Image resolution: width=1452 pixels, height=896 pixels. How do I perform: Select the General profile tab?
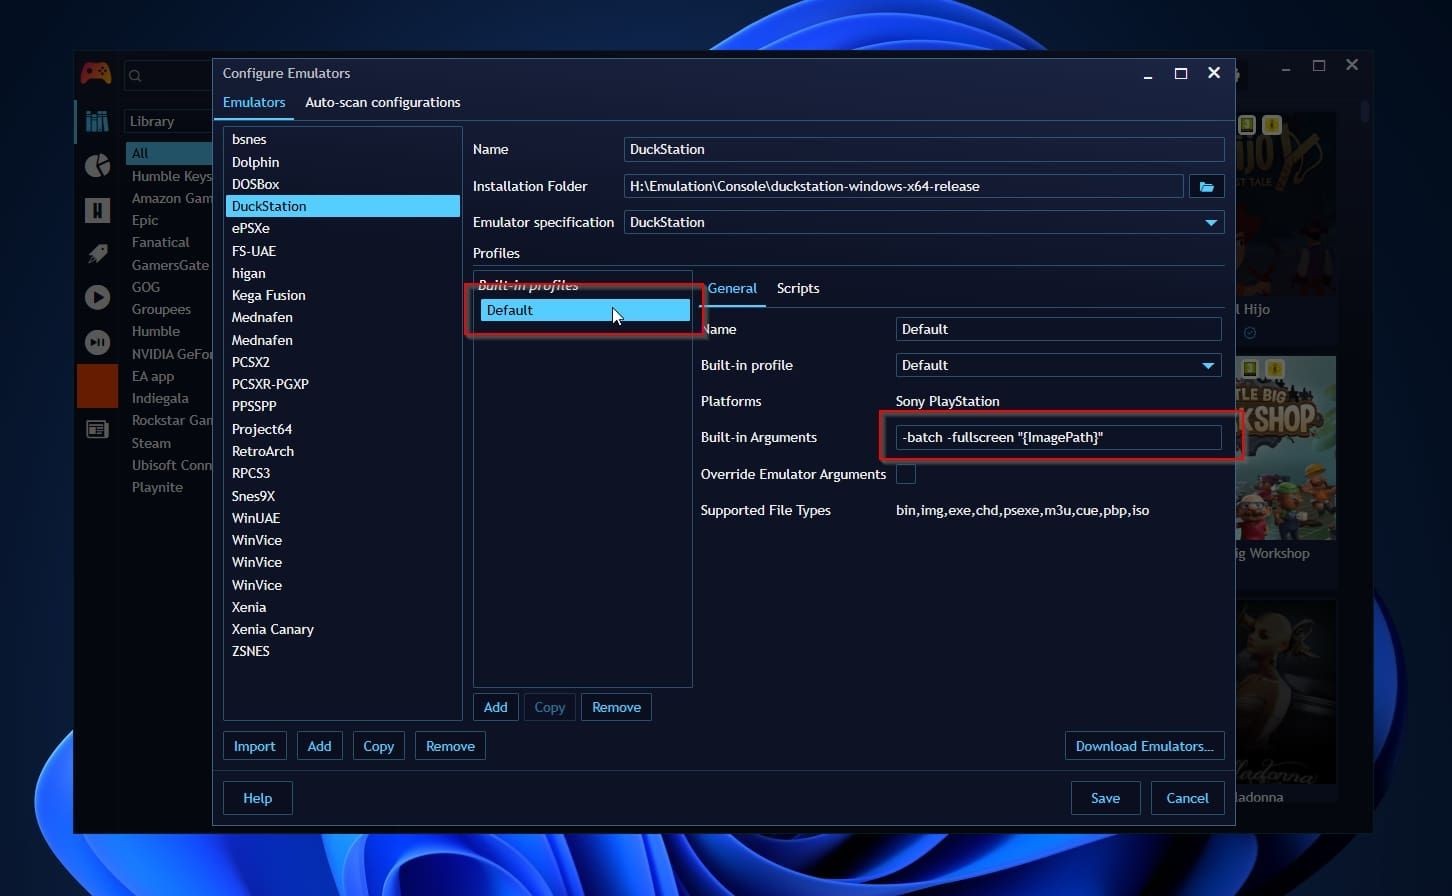coord(732,288)
